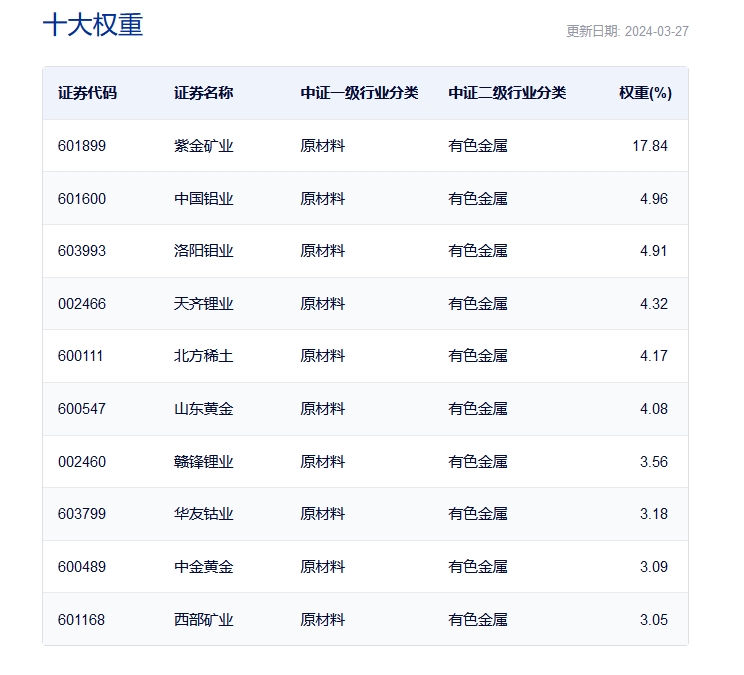
Task: Click 有色金属 in the 北方稀土 row
Action: coord(478,356)
